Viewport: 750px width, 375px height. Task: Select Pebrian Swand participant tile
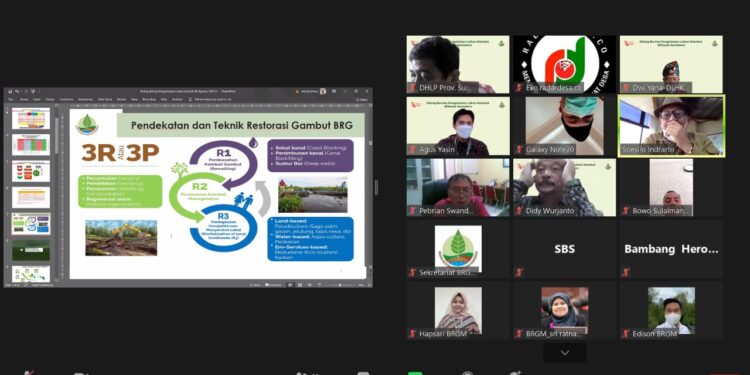(458, 188)
